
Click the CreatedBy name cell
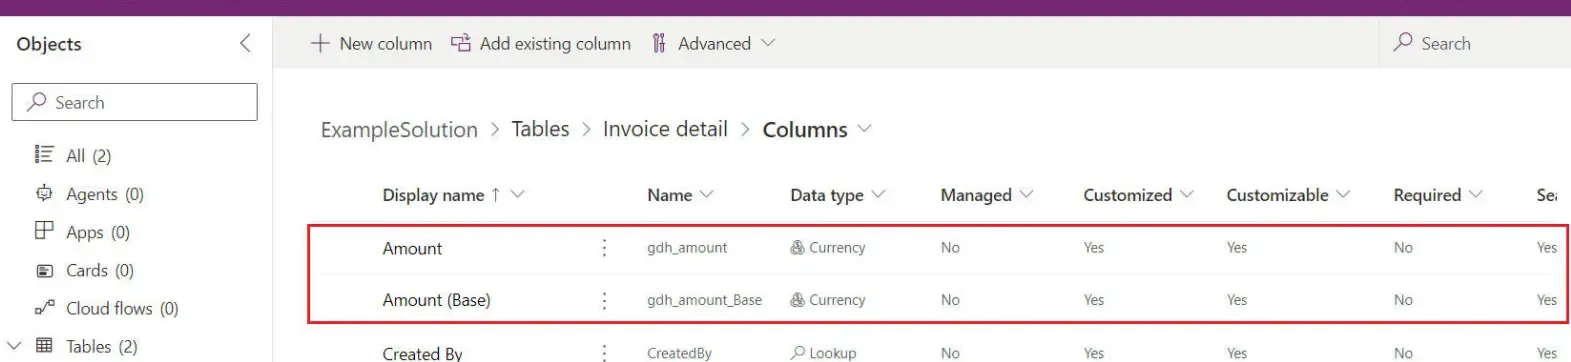[x=679, y=353]
